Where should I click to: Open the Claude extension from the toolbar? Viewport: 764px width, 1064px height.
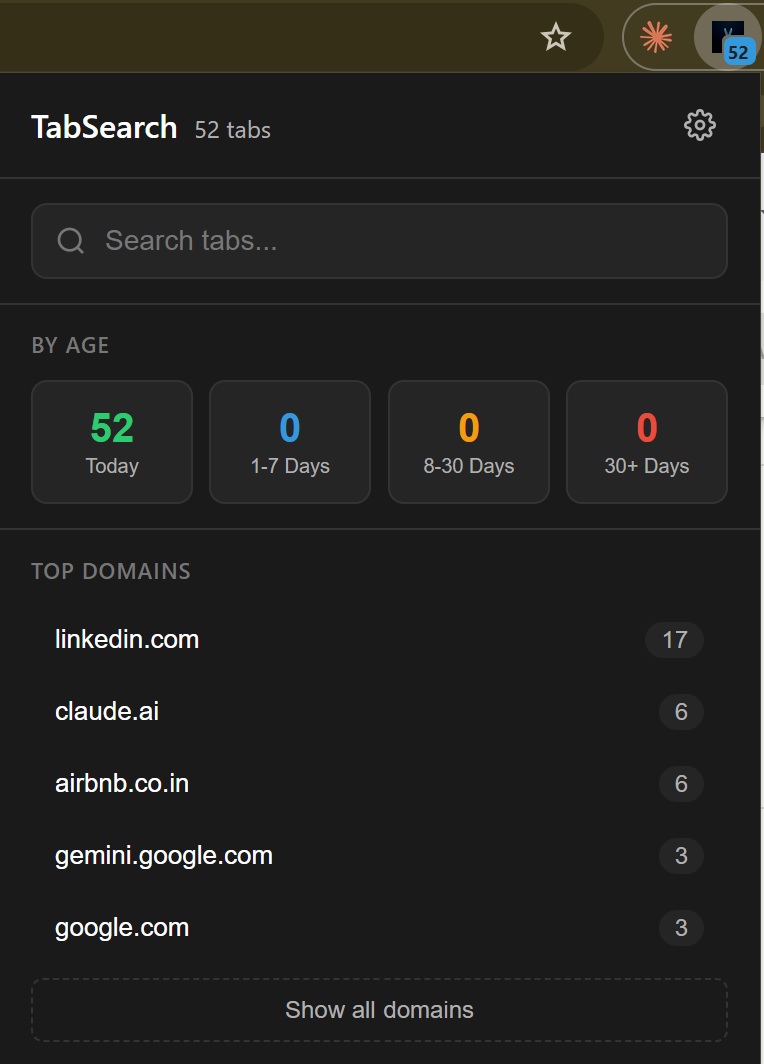pyautogui.click(x=657, y=37)
